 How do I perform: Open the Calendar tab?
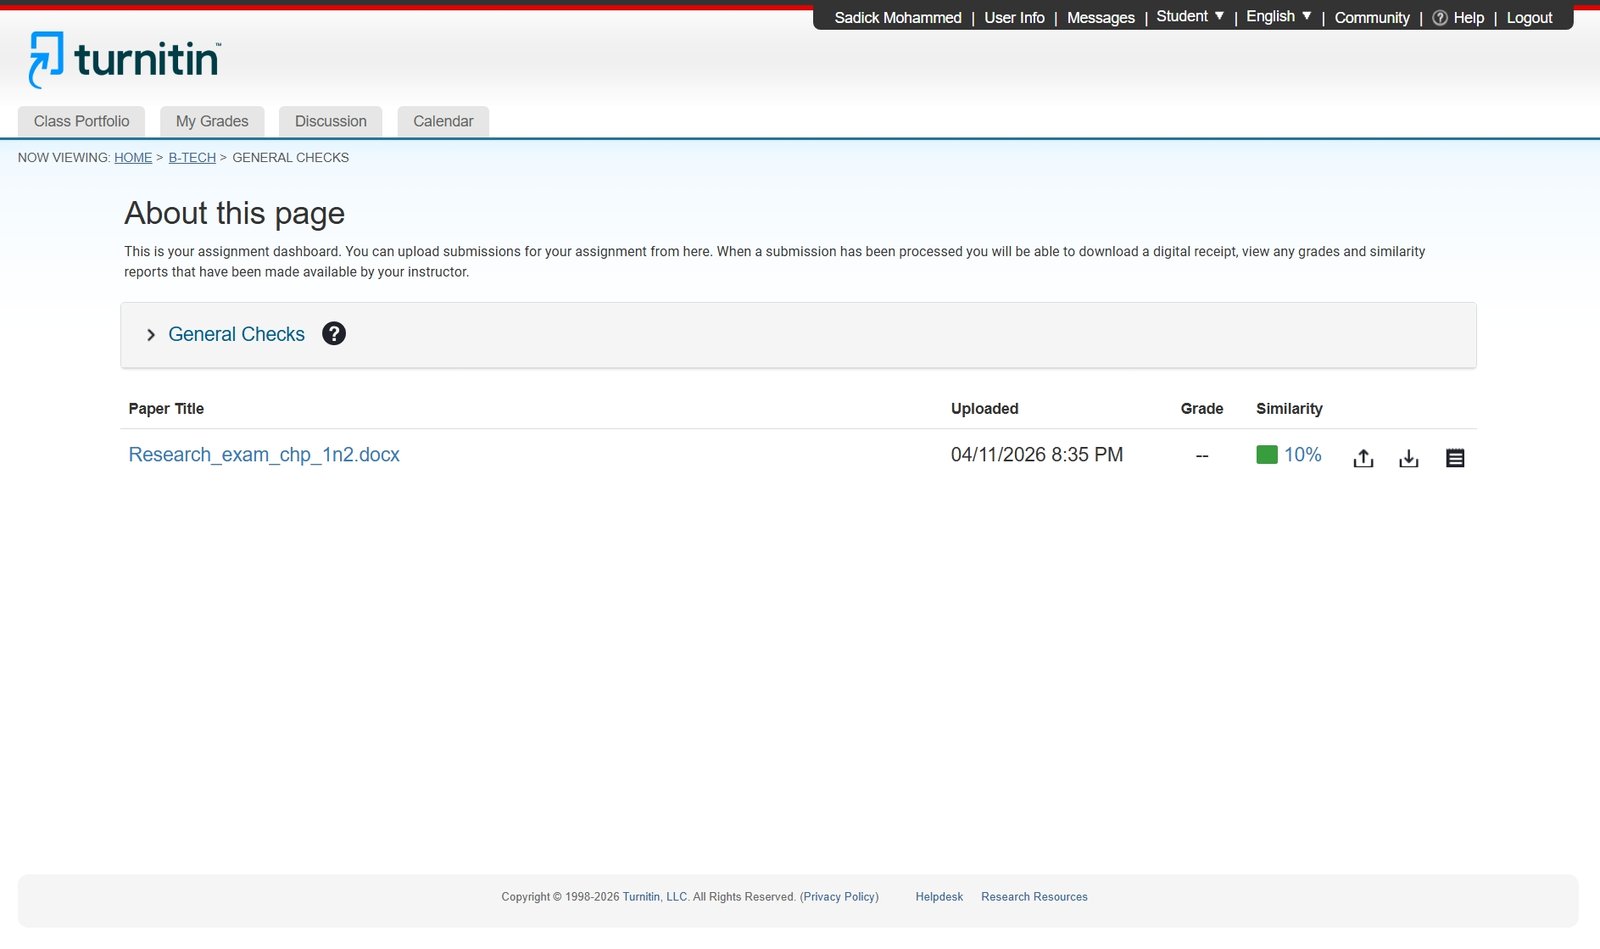click(x=443, y=121)
